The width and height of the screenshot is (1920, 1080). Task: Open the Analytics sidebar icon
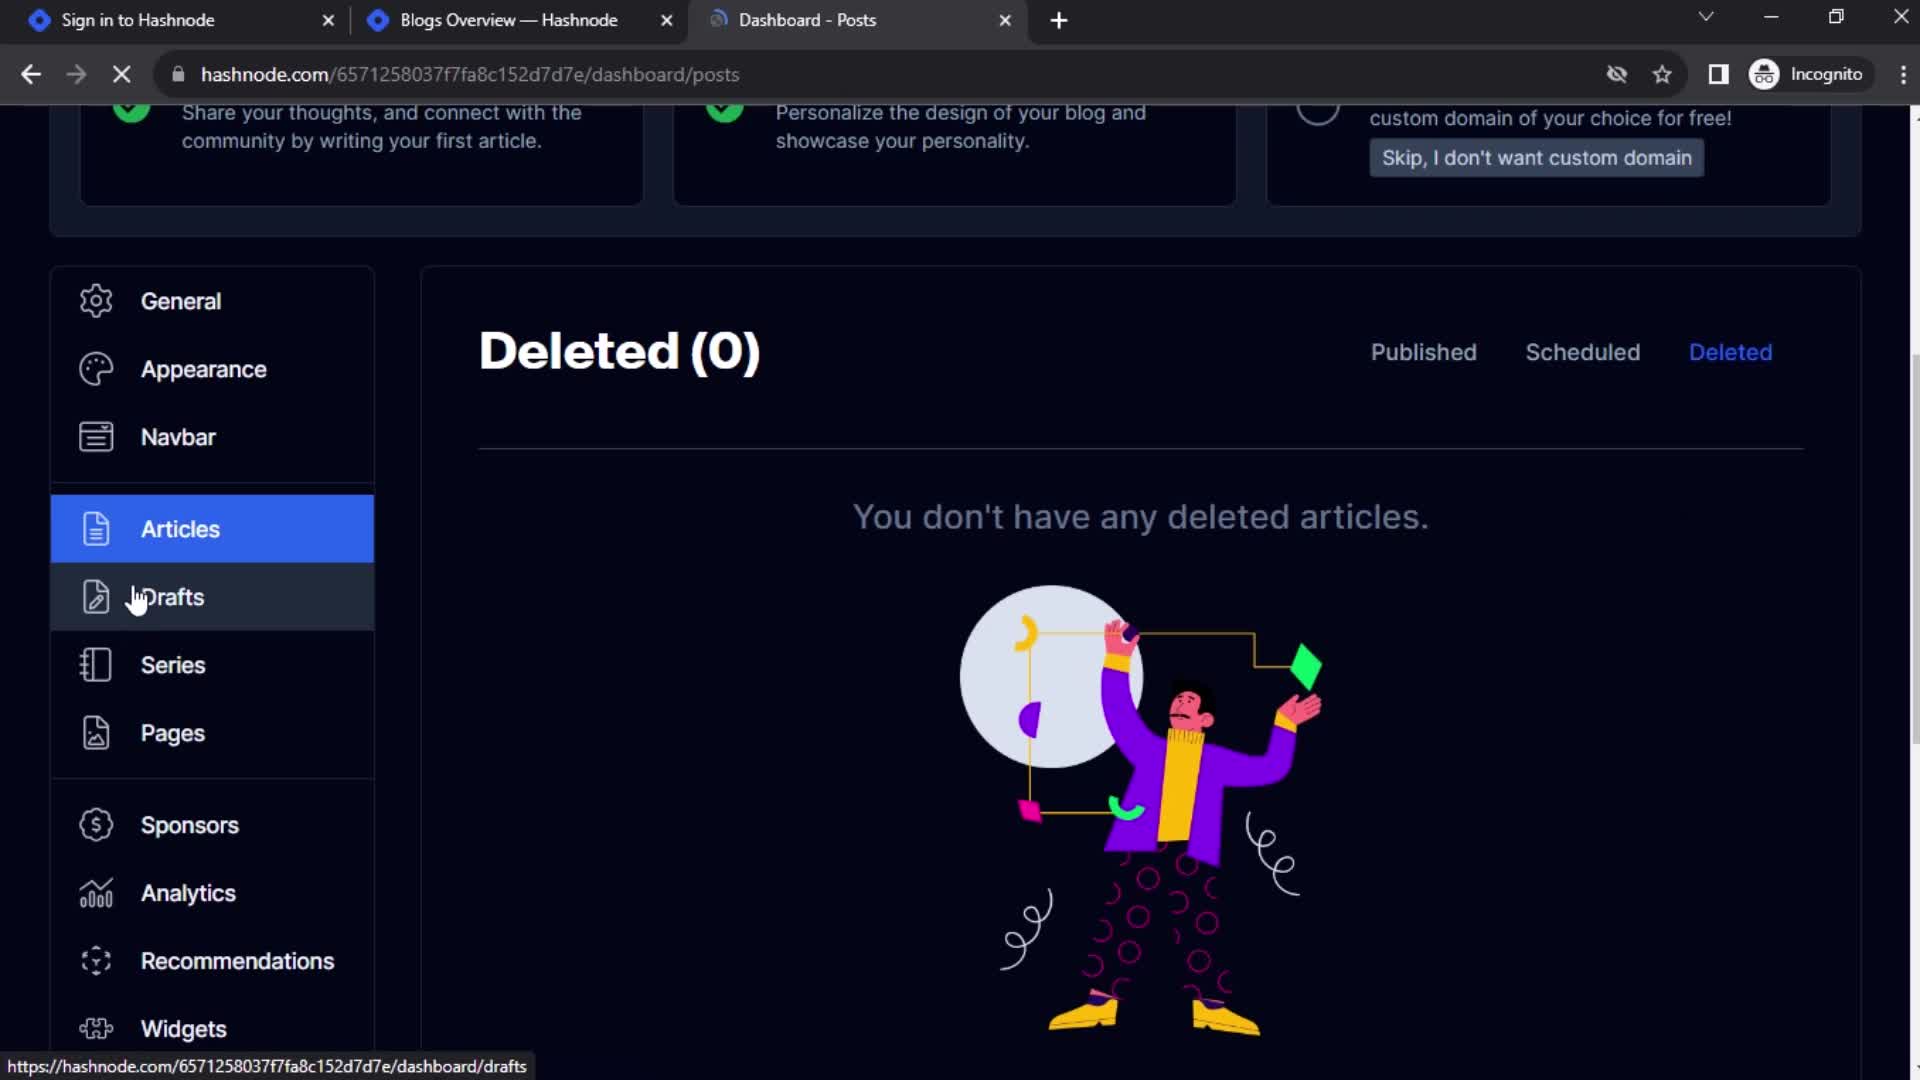(x=96, y=893)
